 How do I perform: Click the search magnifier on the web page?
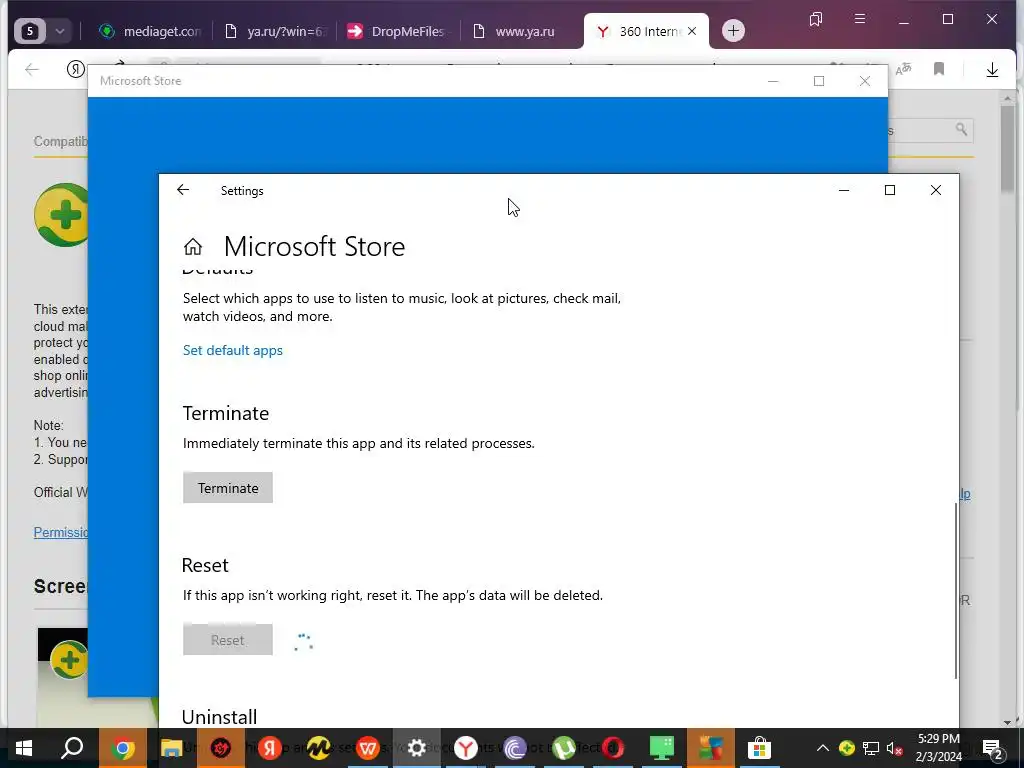pyautogui.click(x=961, y=129)
